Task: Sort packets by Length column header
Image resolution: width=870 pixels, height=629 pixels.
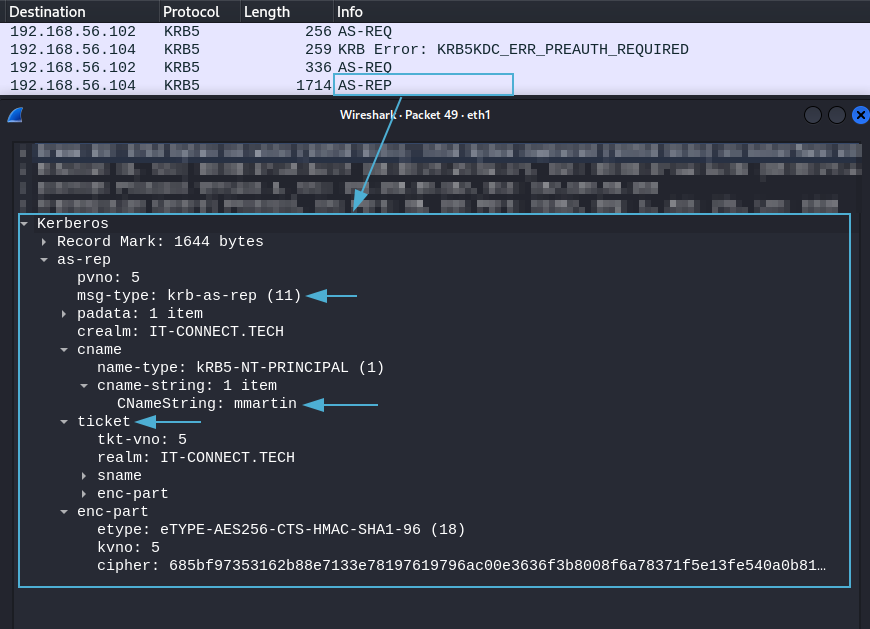Action: point(267,12)
